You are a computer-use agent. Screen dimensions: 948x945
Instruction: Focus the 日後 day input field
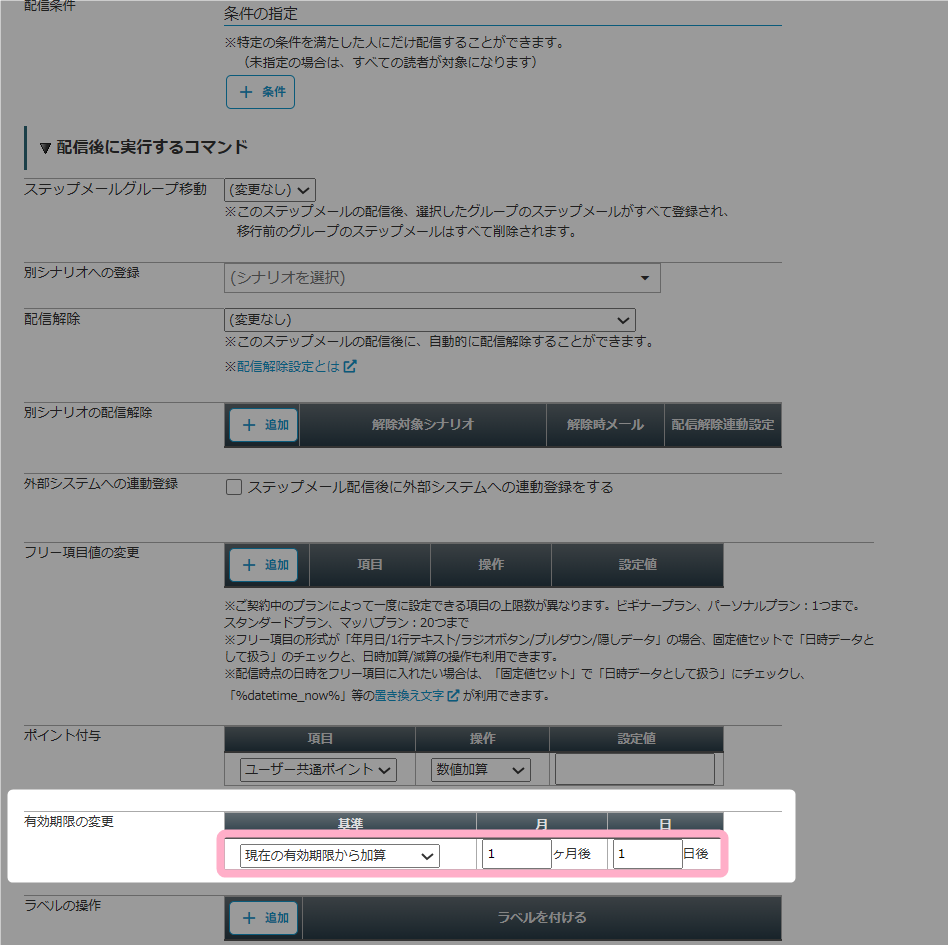[647, 854]
